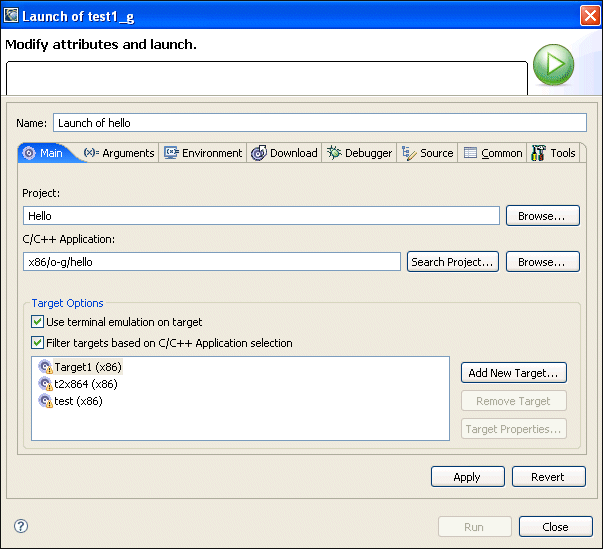Click the help question mark icon
The image size is (603, 549).
(x=21, y=526)
